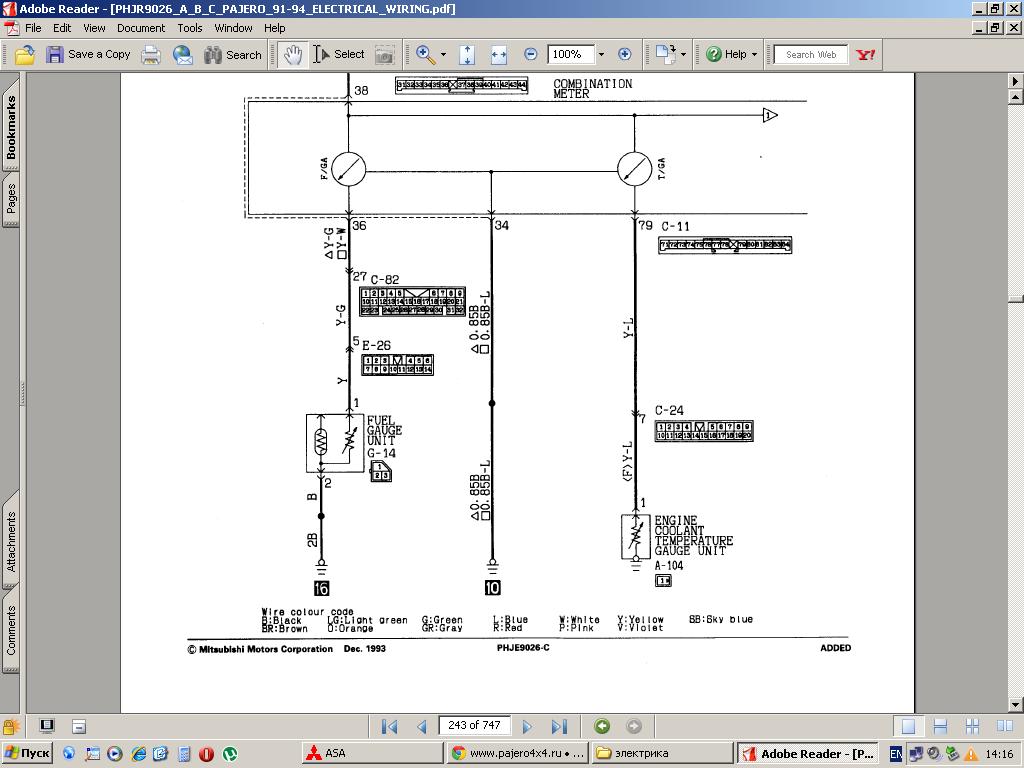1024x768 pixels.
Task: Enable Continuous page layout
Action: point(941,726)
